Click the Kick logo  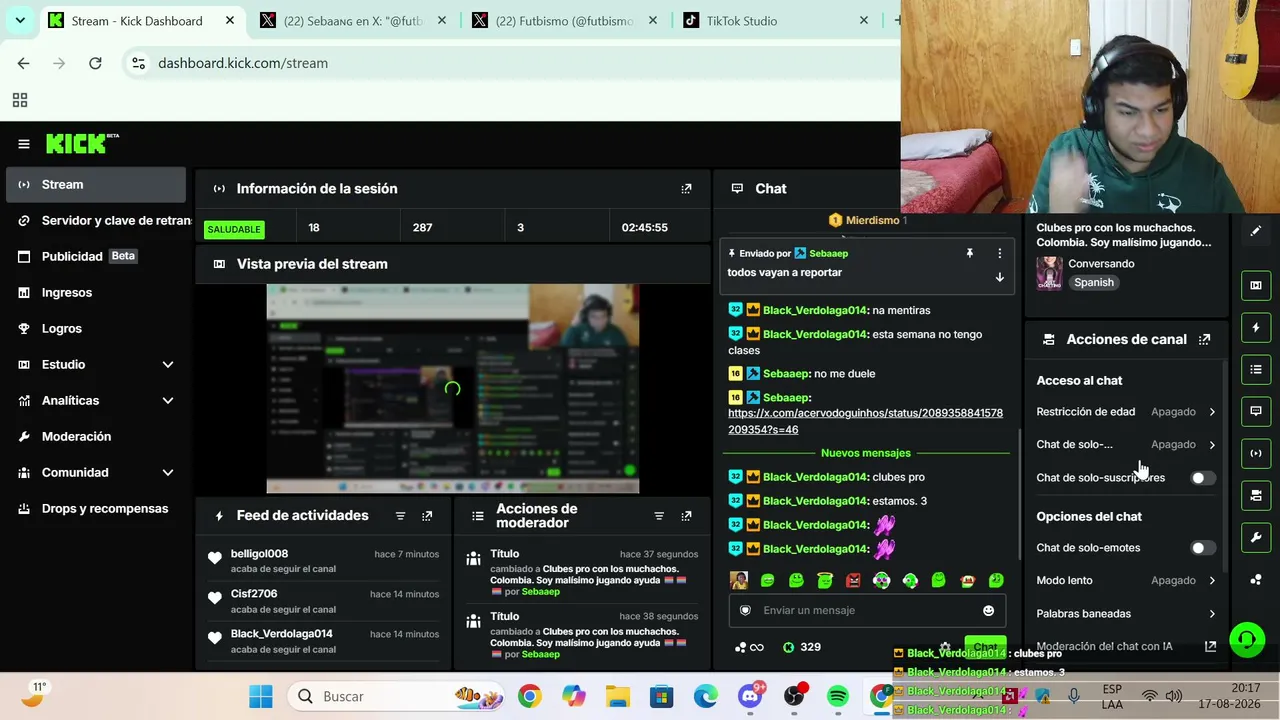click(82, 143)
